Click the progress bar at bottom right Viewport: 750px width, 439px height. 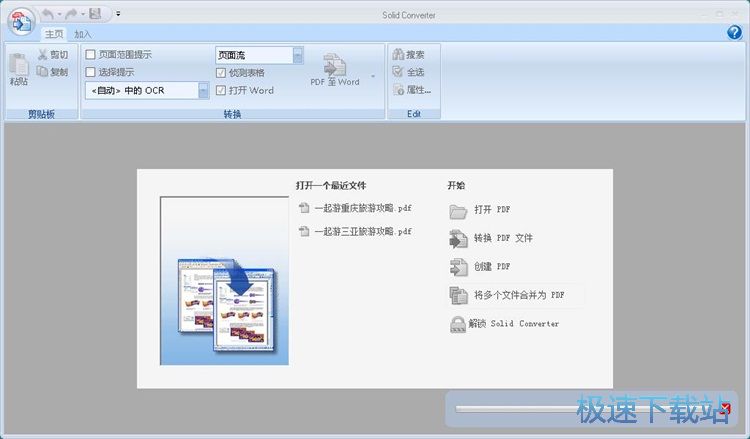[x=585, y=409]
